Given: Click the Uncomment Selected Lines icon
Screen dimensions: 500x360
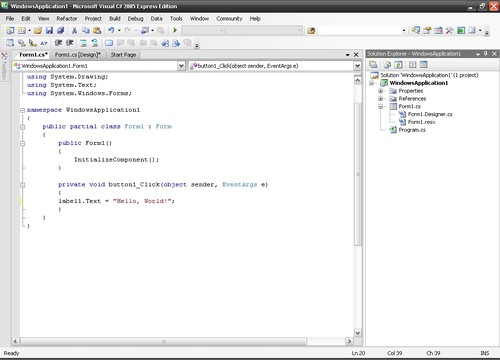Looking at the screenshot, I should 95,43.
